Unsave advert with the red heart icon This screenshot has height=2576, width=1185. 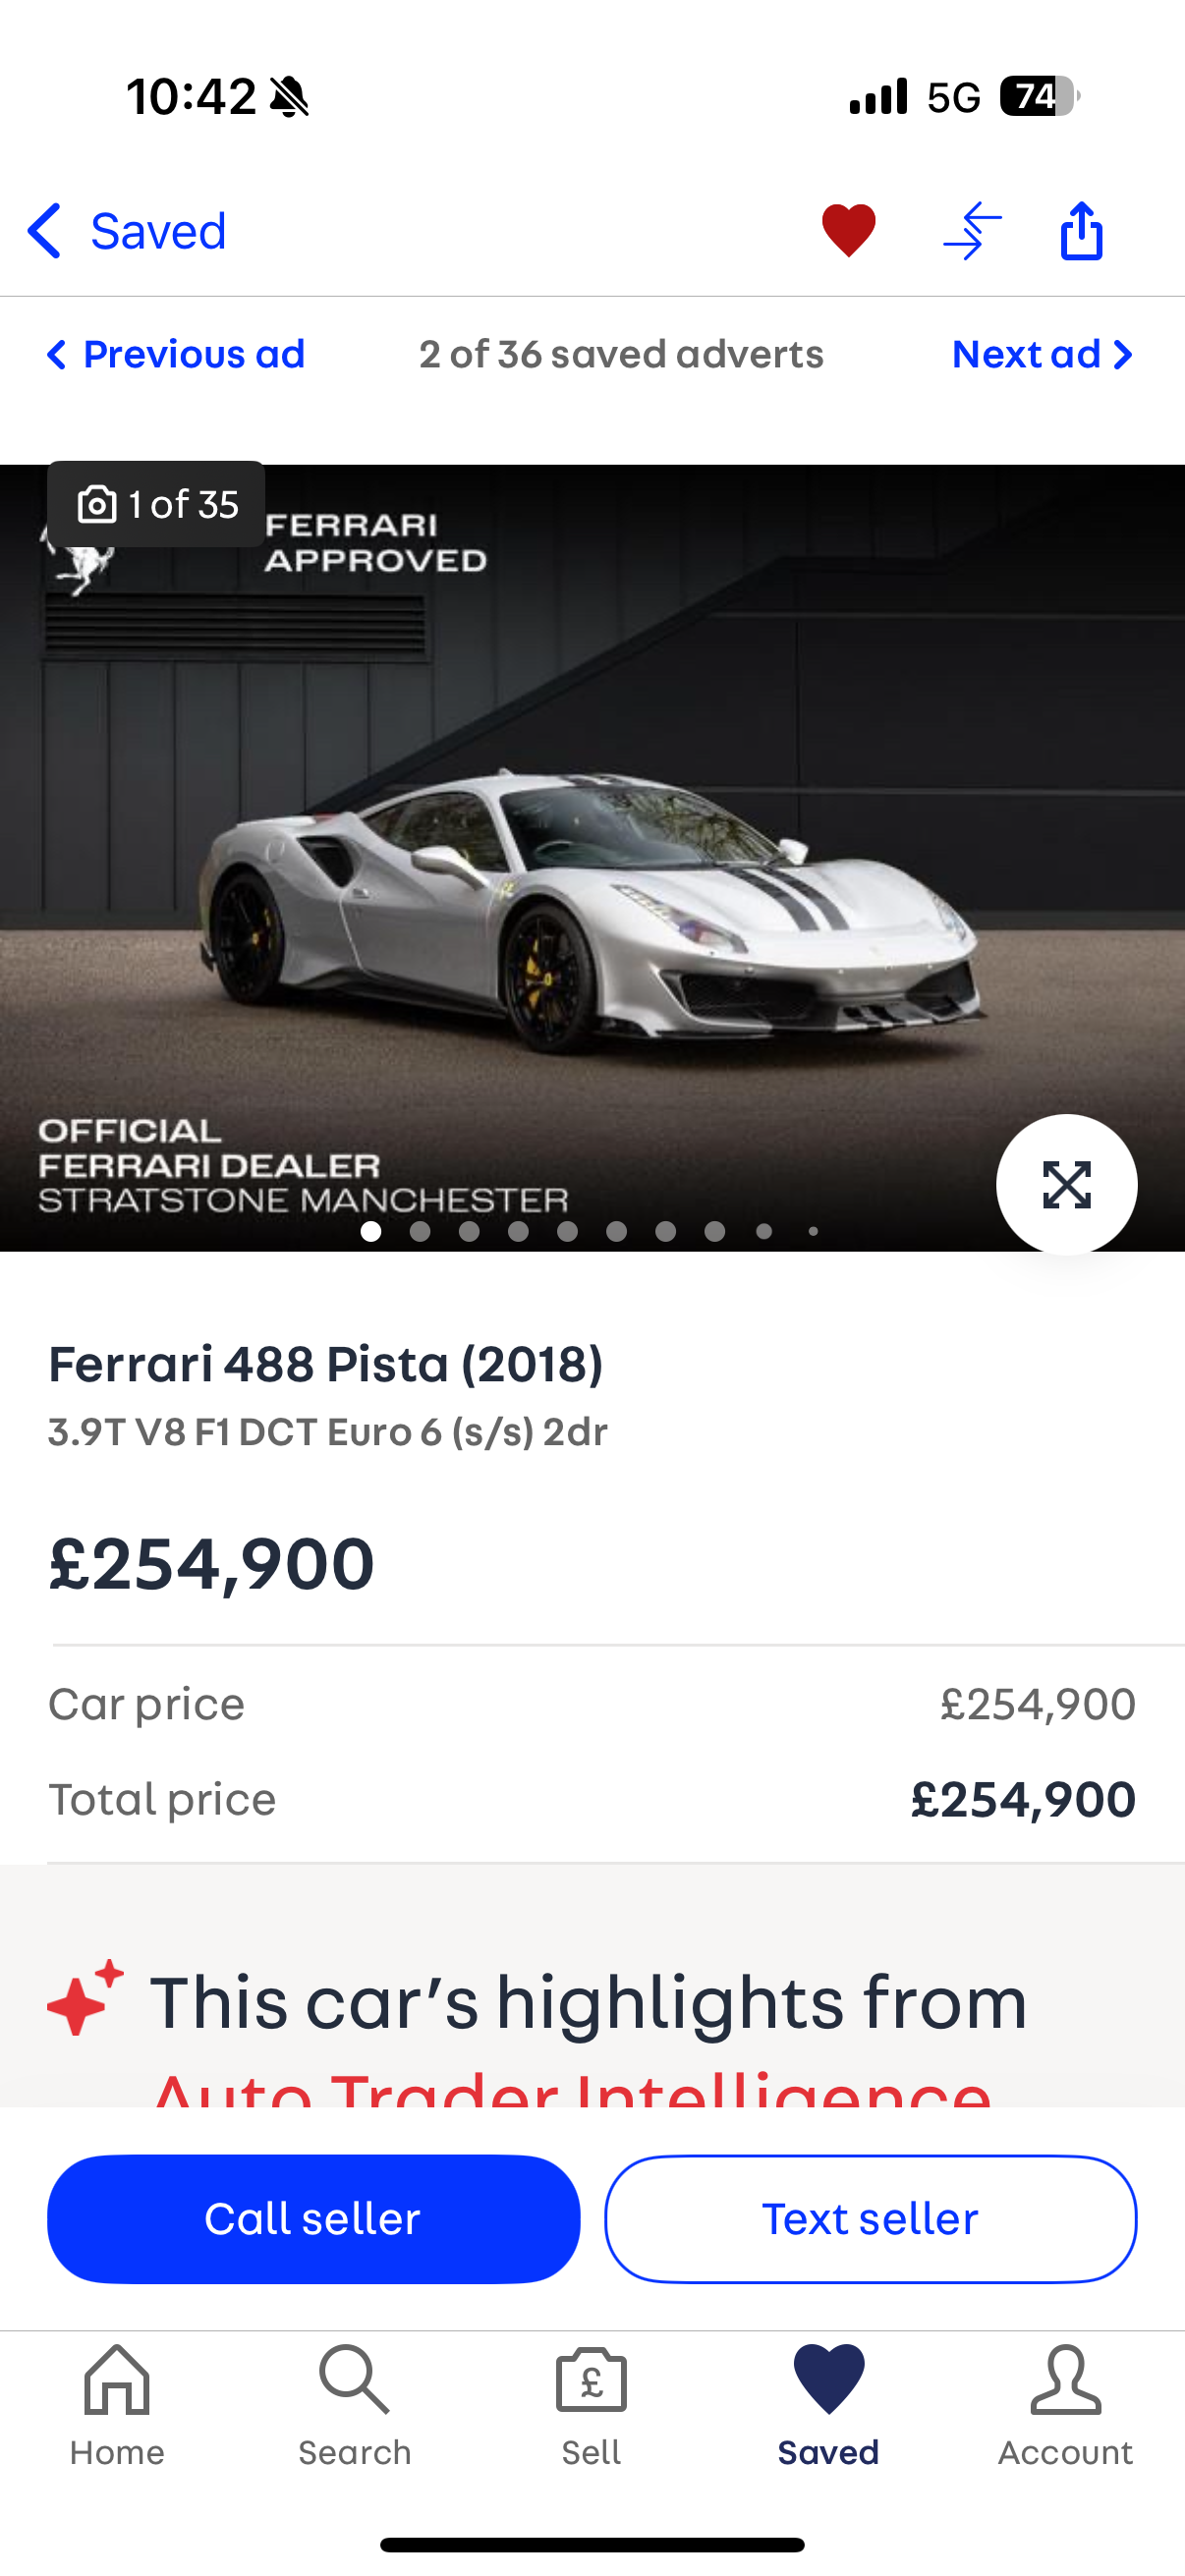pyautogui.click(x=848, y=230)
